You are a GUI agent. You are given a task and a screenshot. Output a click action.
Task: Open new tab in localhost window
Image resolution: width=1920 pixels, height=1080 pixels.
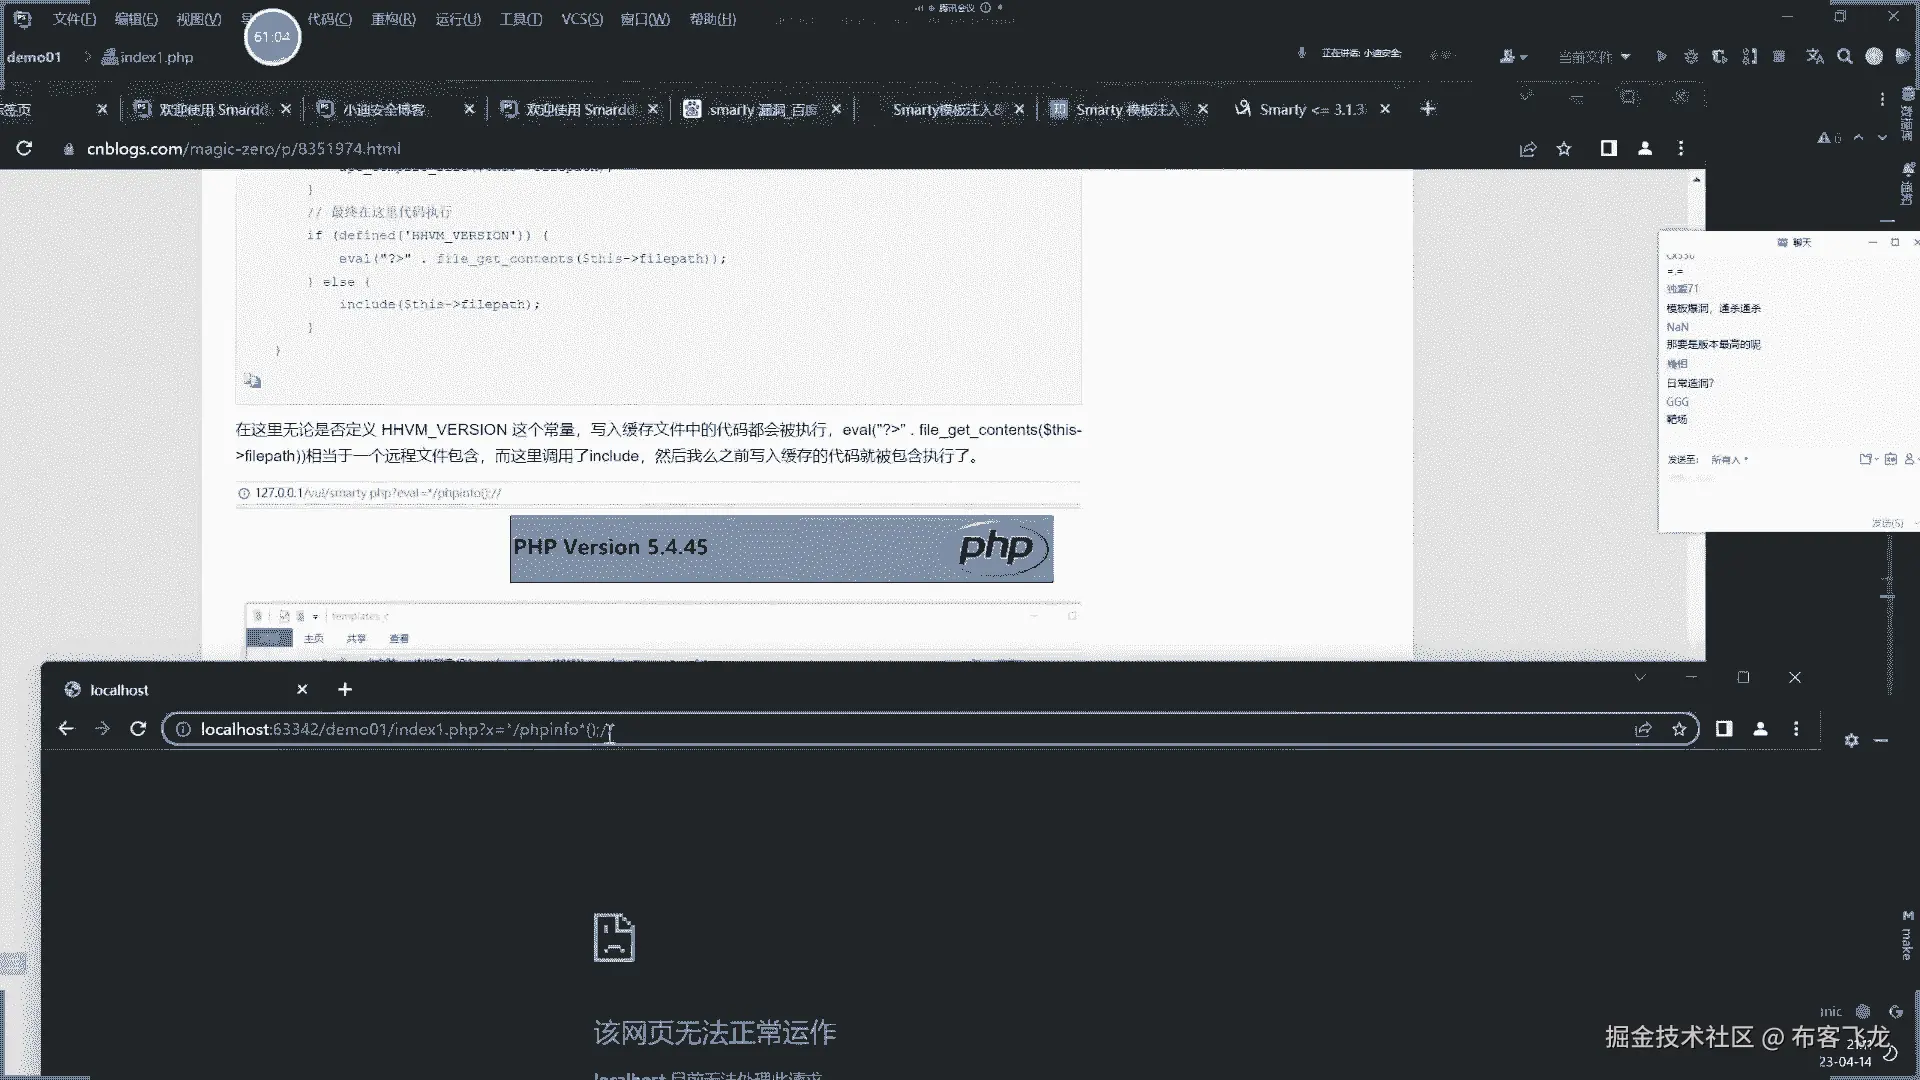point(345,690)
